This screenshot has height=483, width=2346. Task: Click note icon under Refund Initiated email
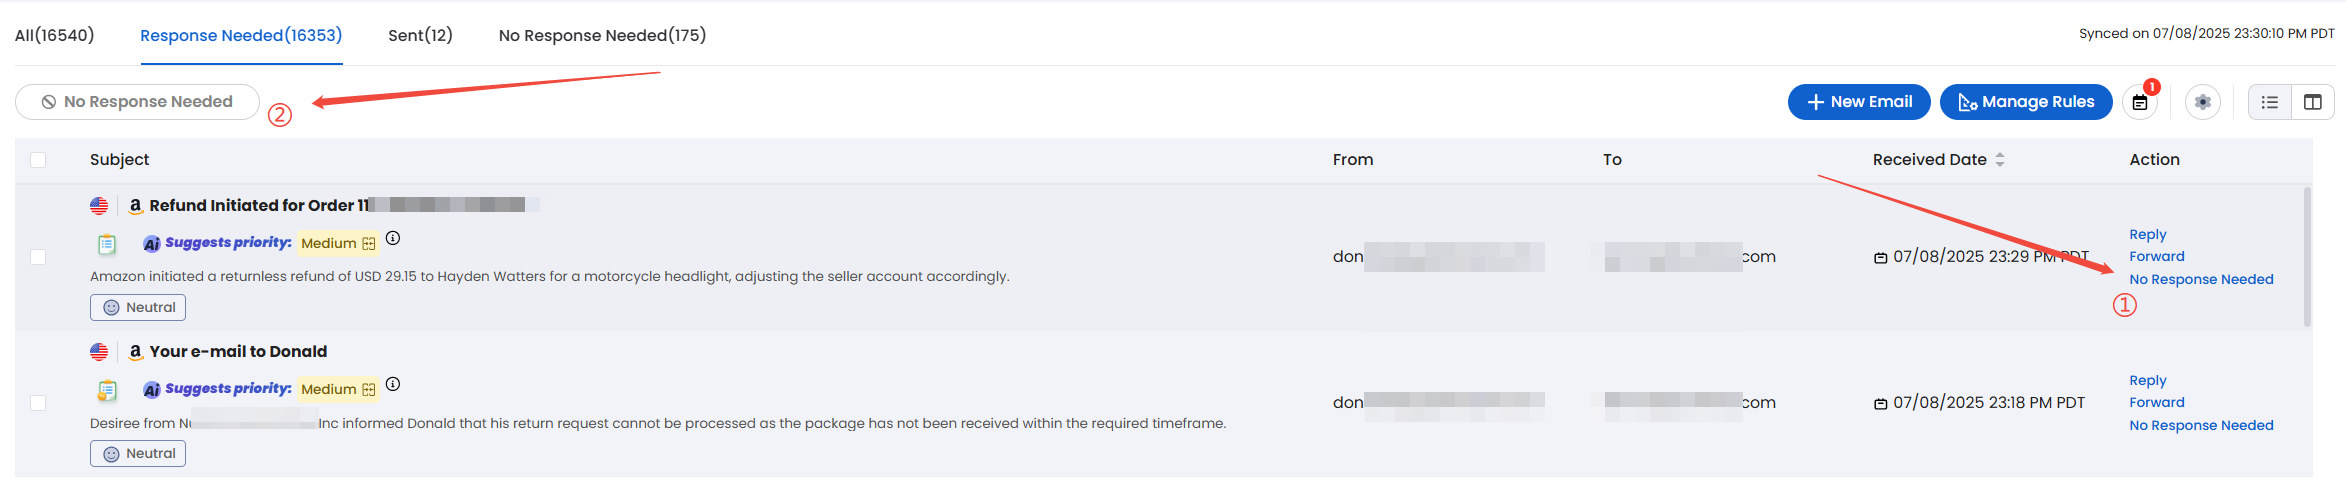pyautogui.click(x=107, y=244)
